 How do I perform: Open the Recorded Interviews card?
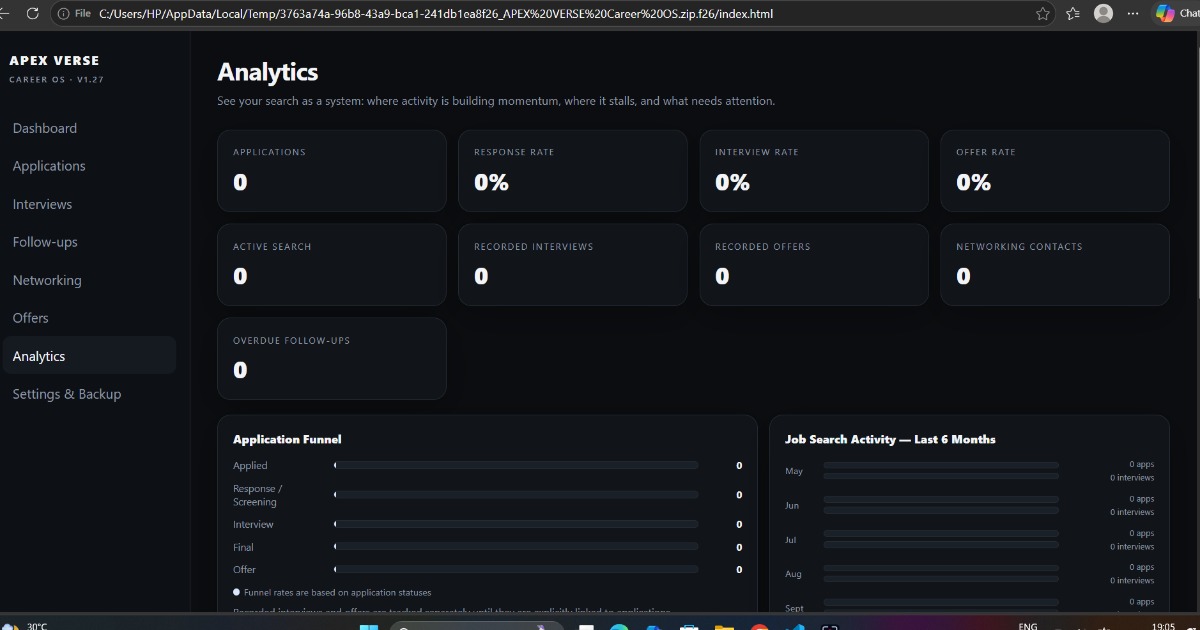tap(573, 265)
